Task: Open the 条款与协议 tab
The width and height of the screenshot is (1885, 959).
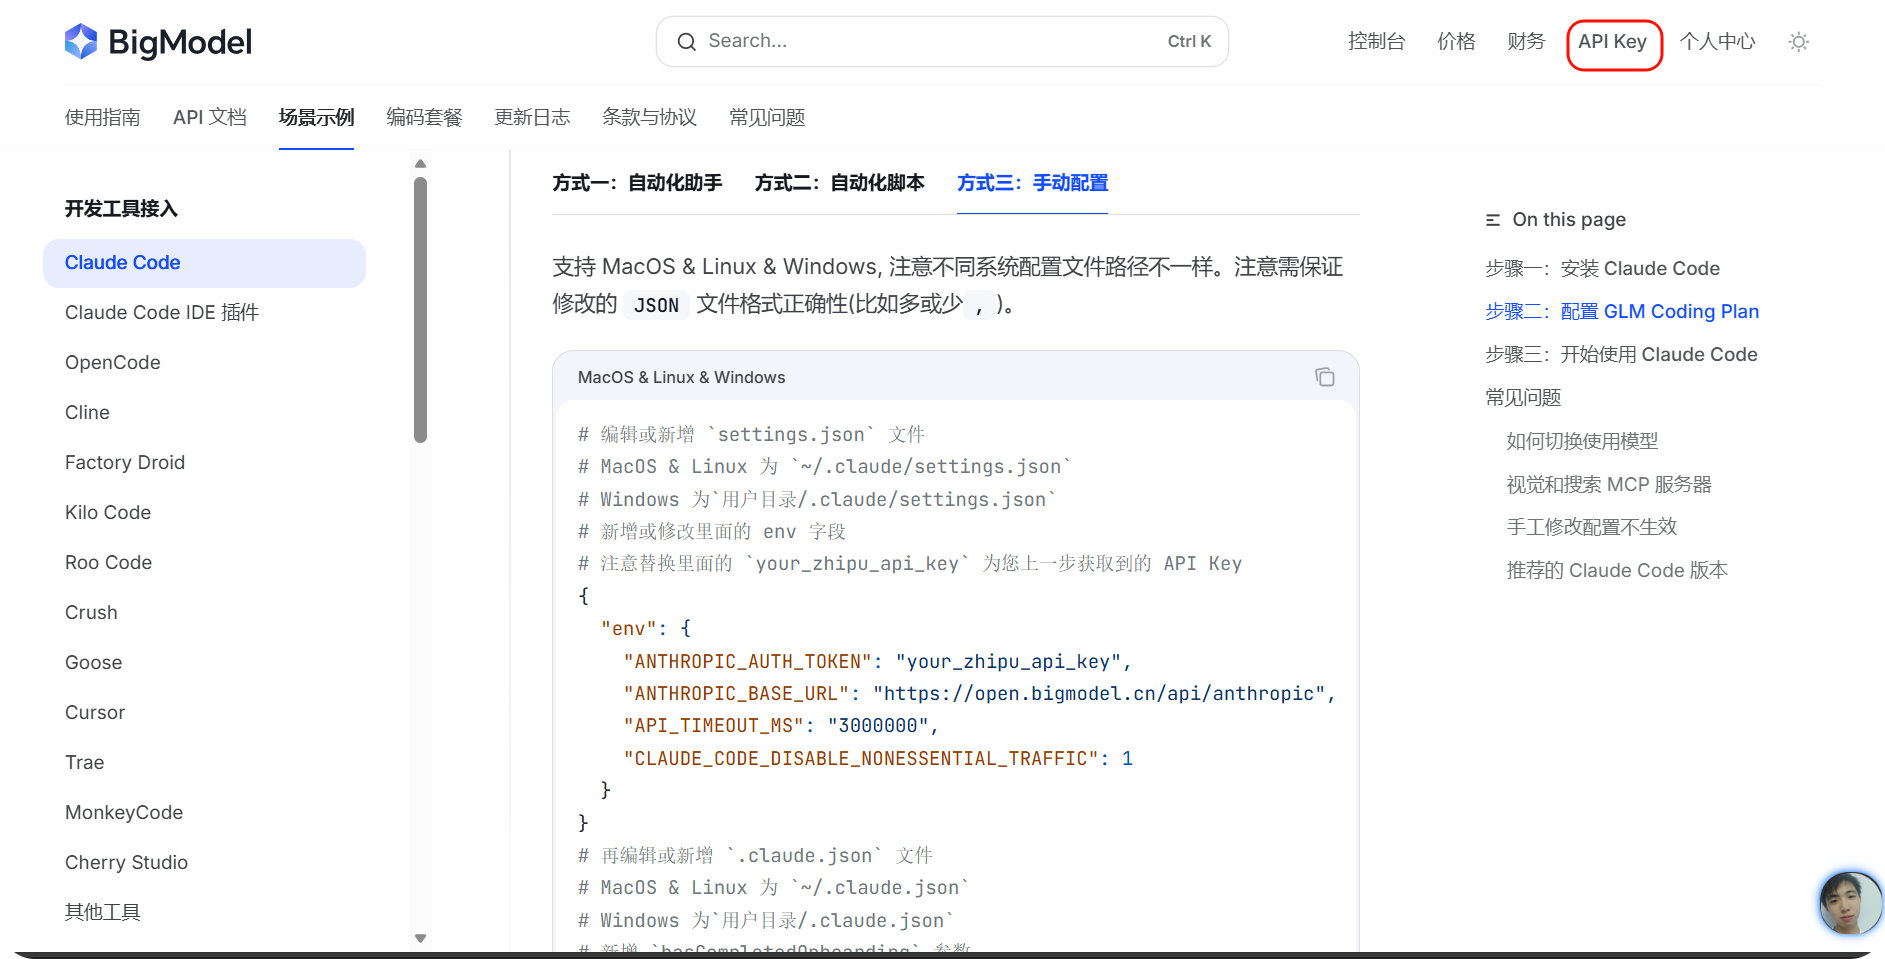Action: [650, 118]
